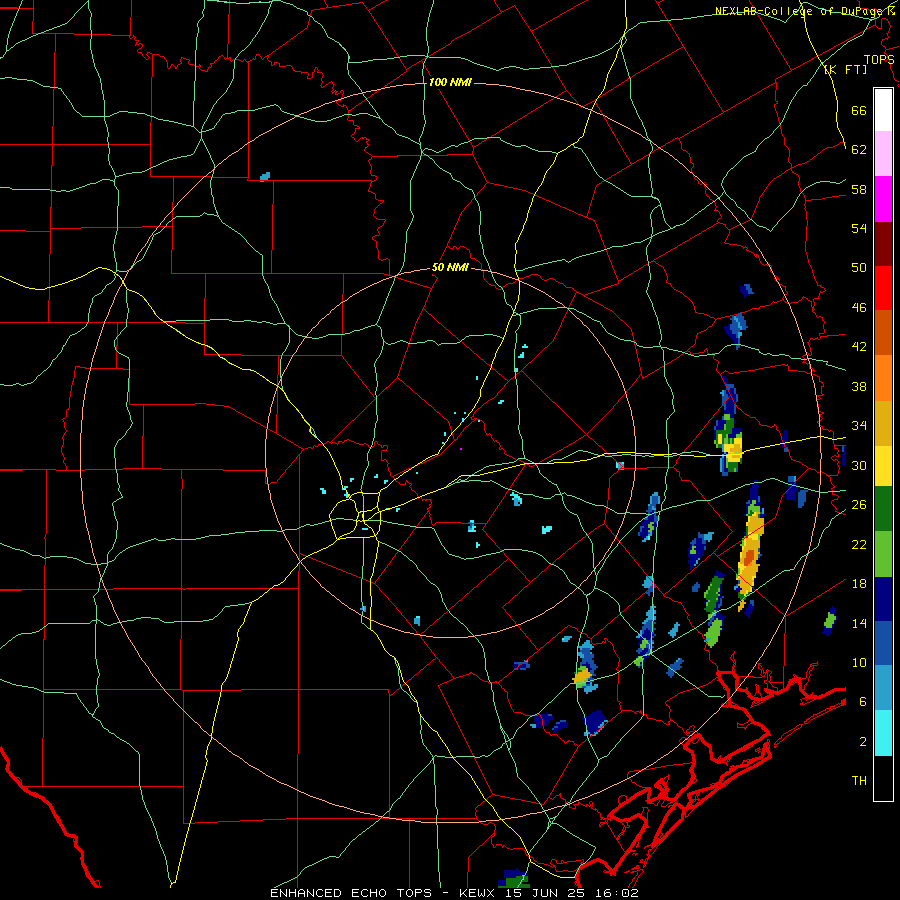Pick the light blue legend swatch
The width and height of the screenshot is (900, 900).
click(x=883, y=688)
